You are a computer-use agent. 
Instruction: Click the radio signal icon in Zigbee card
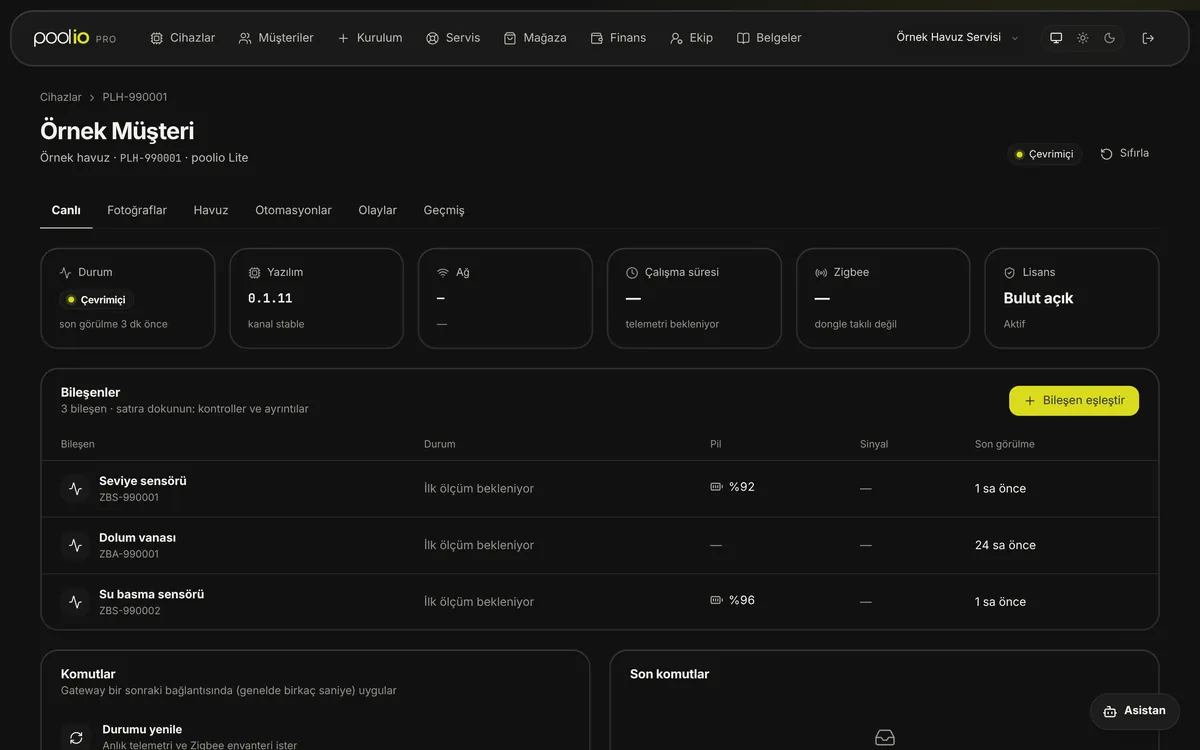click(821, 272)
